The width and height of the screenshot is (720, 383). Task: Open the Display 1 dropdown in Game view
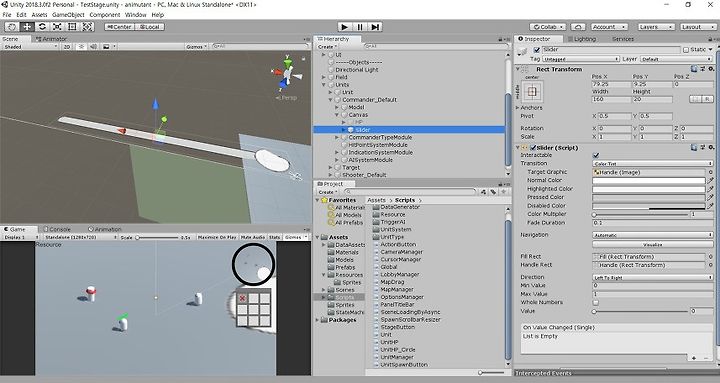pos(22,237)
